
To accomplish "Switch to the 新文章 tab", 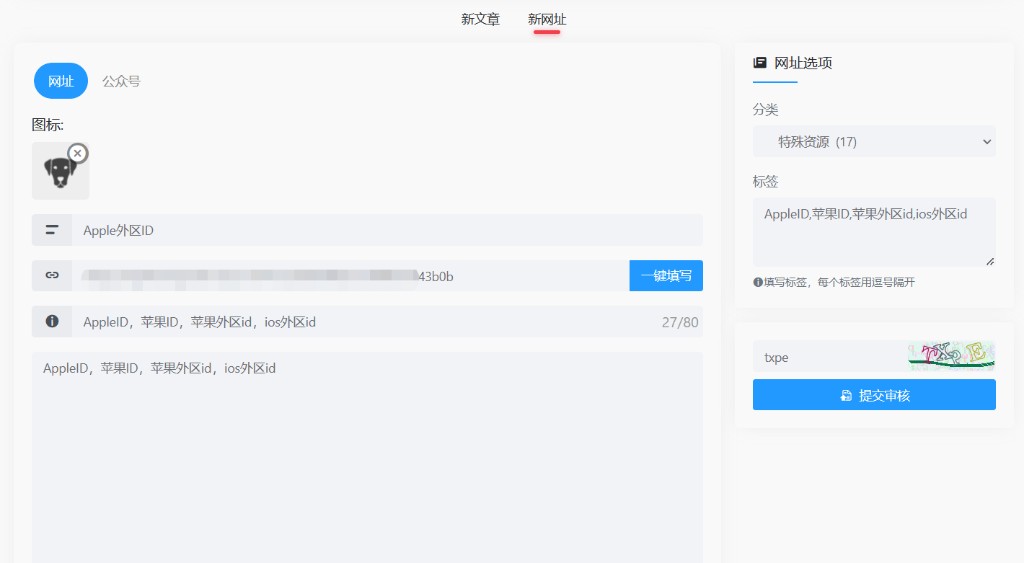I will tap(480, 20).
